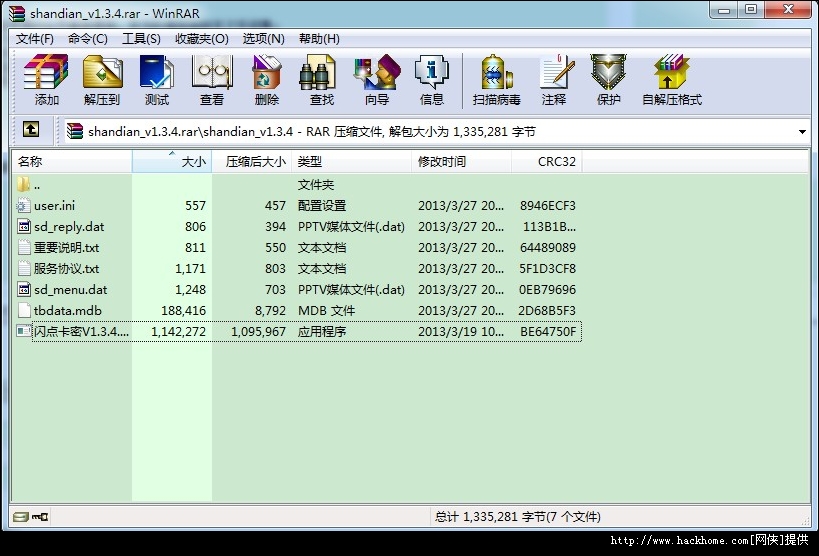The width and height of the screenshot is (819, 556).
Task: Click the 闪点卡密 application file icon
Action: click(24, 331)
